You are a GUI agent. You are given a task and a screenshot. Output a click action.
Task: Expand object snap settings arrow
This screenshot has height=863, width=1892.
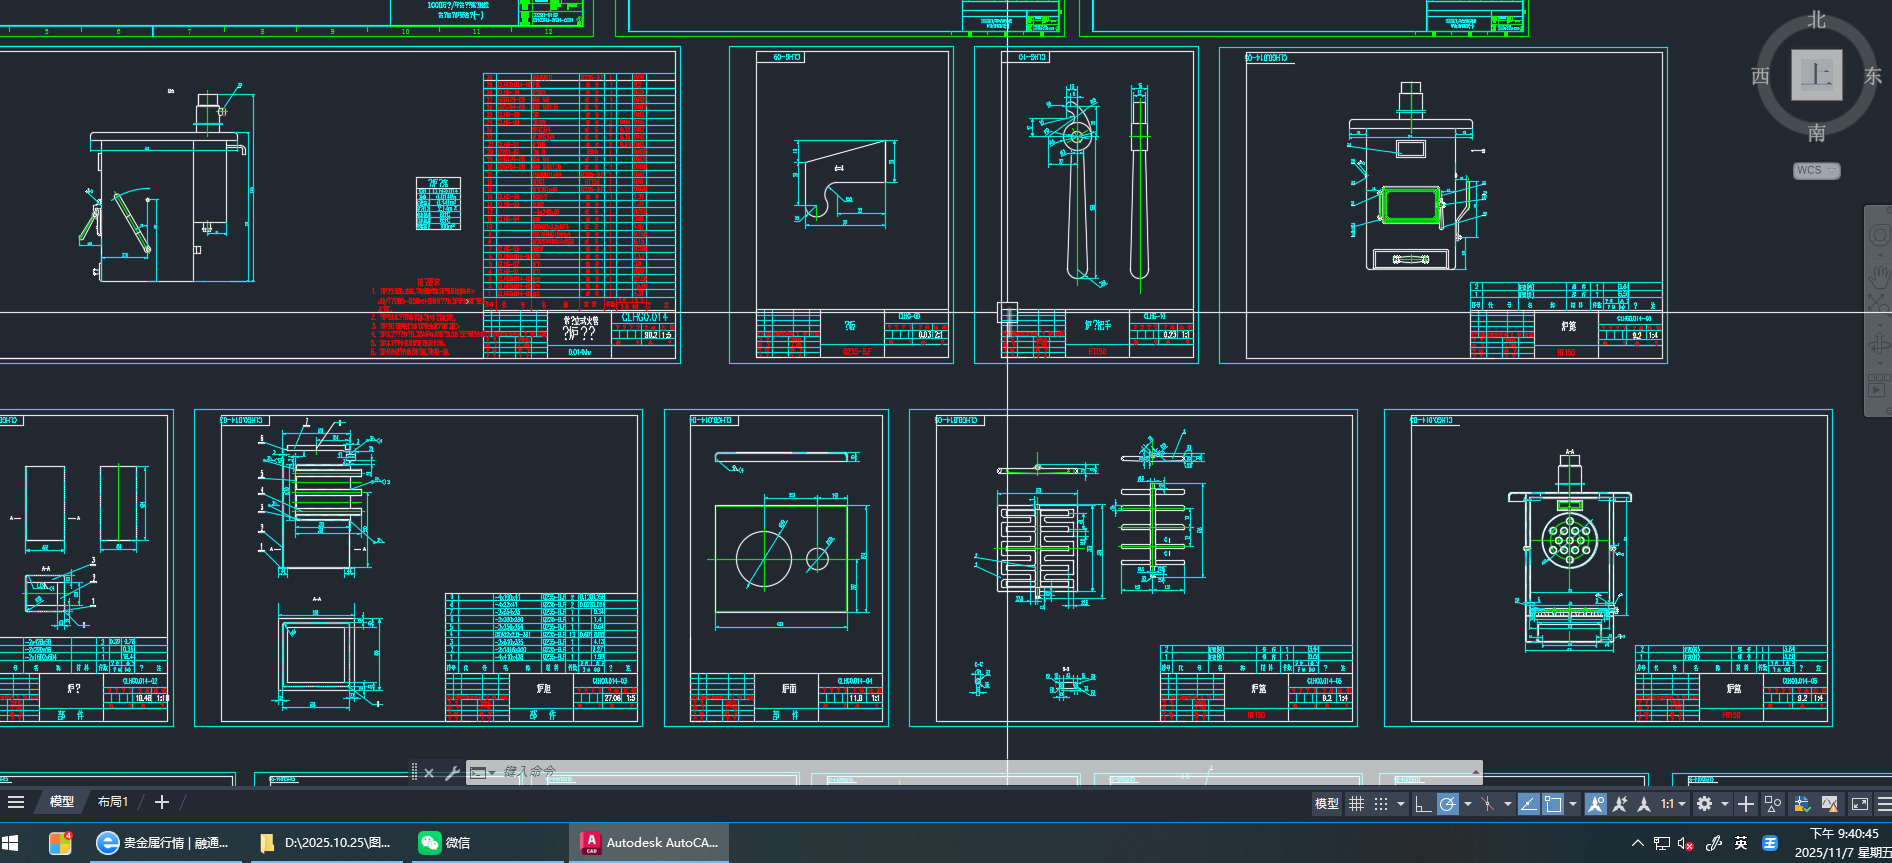coord(1573,804)
